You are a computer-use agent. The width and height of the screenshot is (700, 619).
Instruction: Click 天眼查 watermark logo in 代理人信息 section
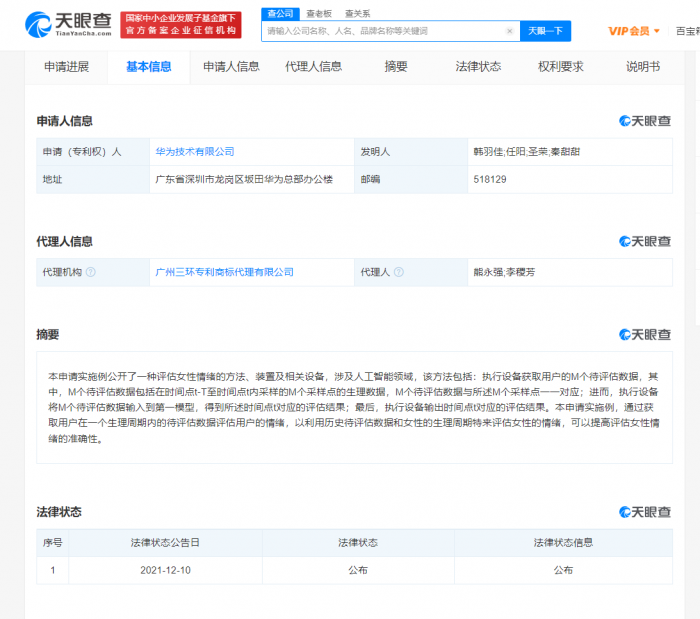(x=645, y=242)
